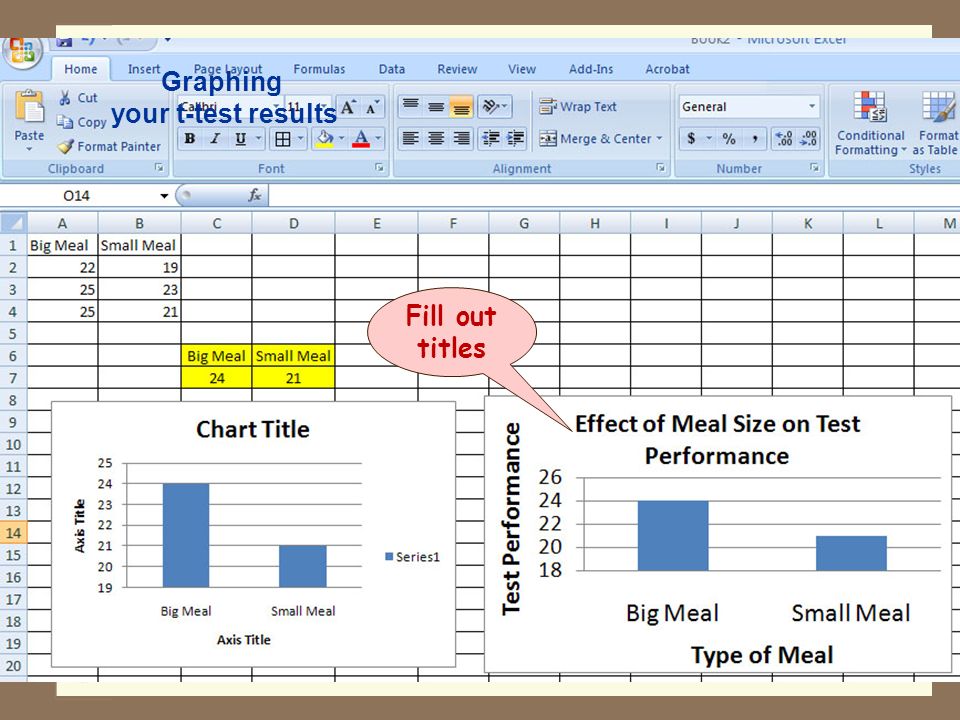Click Series1 legend entry

click(x=412, y=557)
